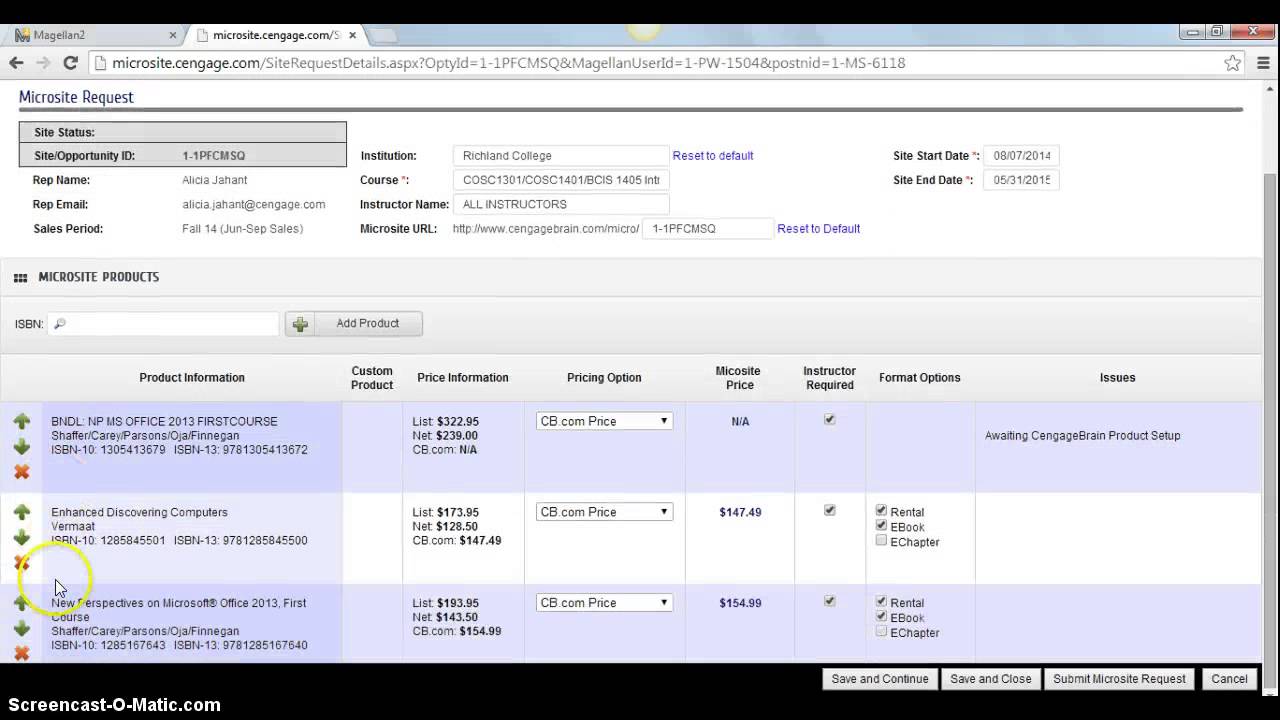
Task: Edit the Course field
Action: pos(561,180)
